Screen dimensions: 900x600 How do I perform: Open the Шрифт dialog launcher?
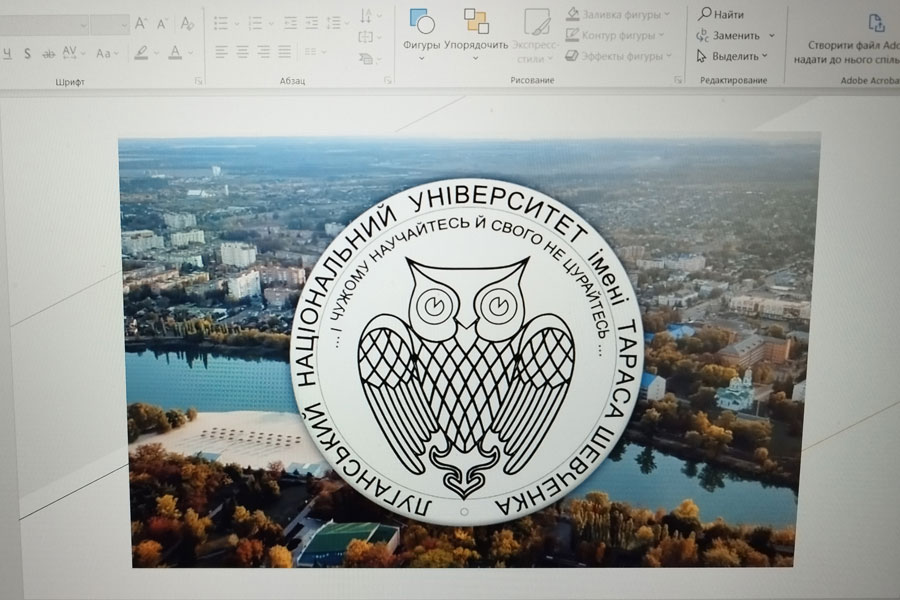point(198,80)
